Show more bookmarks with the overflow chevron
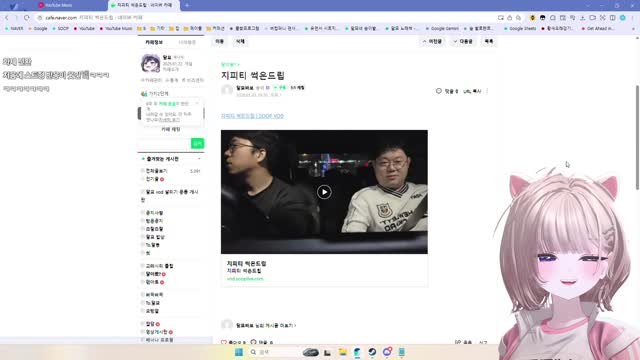 click(633, 29)
